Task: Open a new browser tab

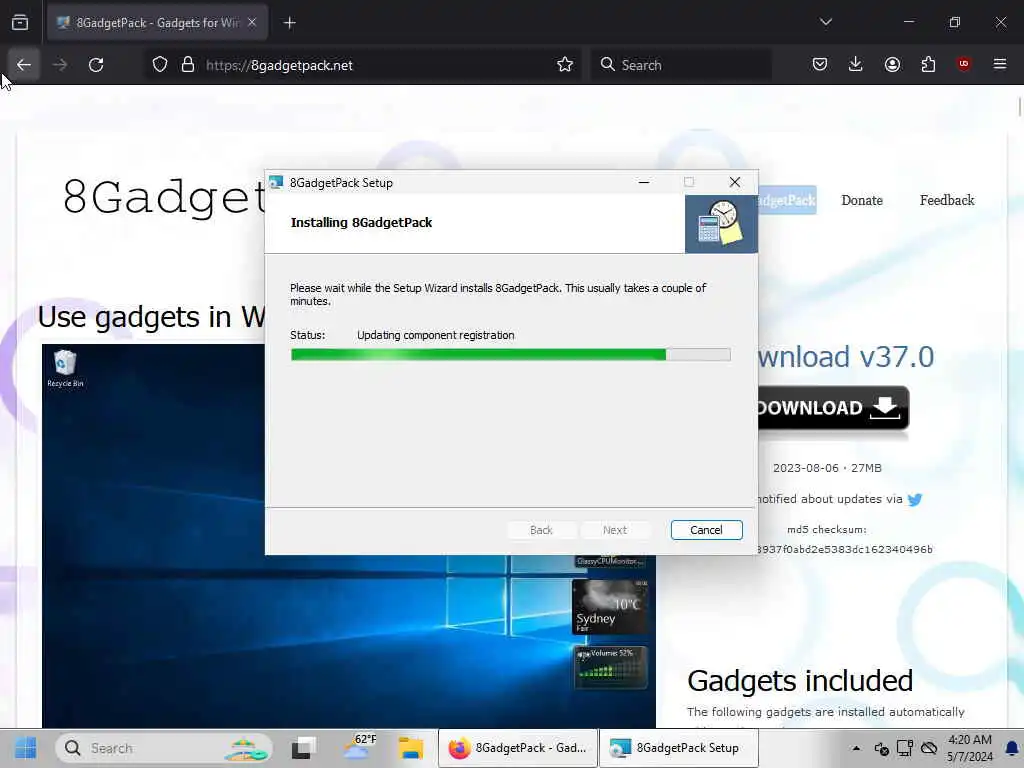Action: [290, 23]
